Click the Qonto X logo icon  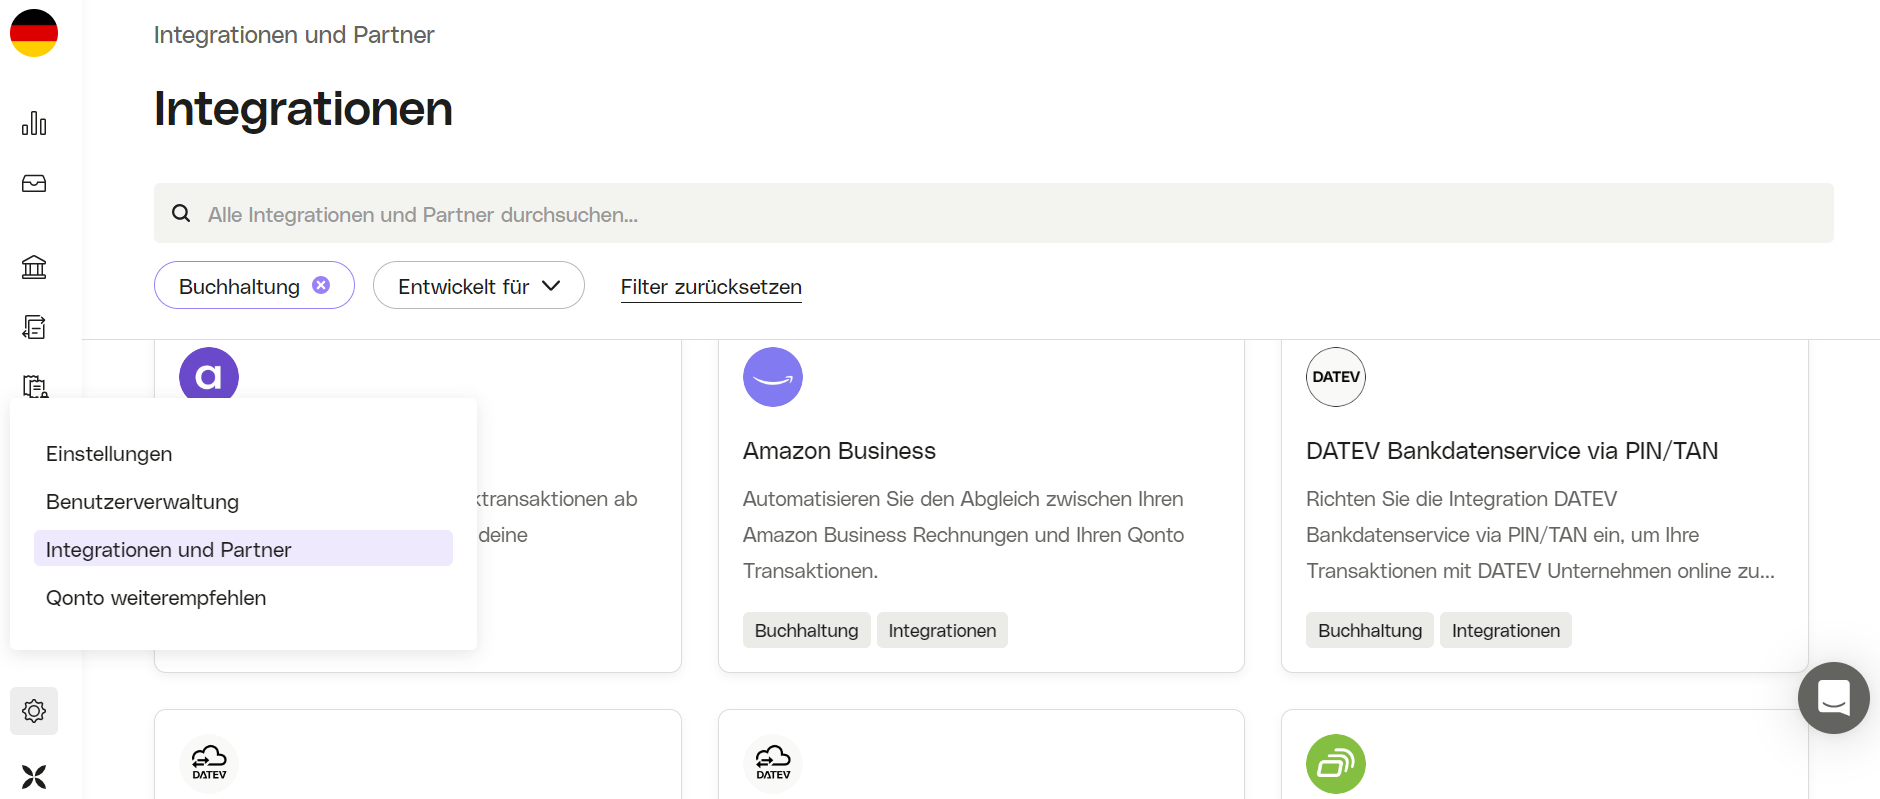(x=34, y=777)
